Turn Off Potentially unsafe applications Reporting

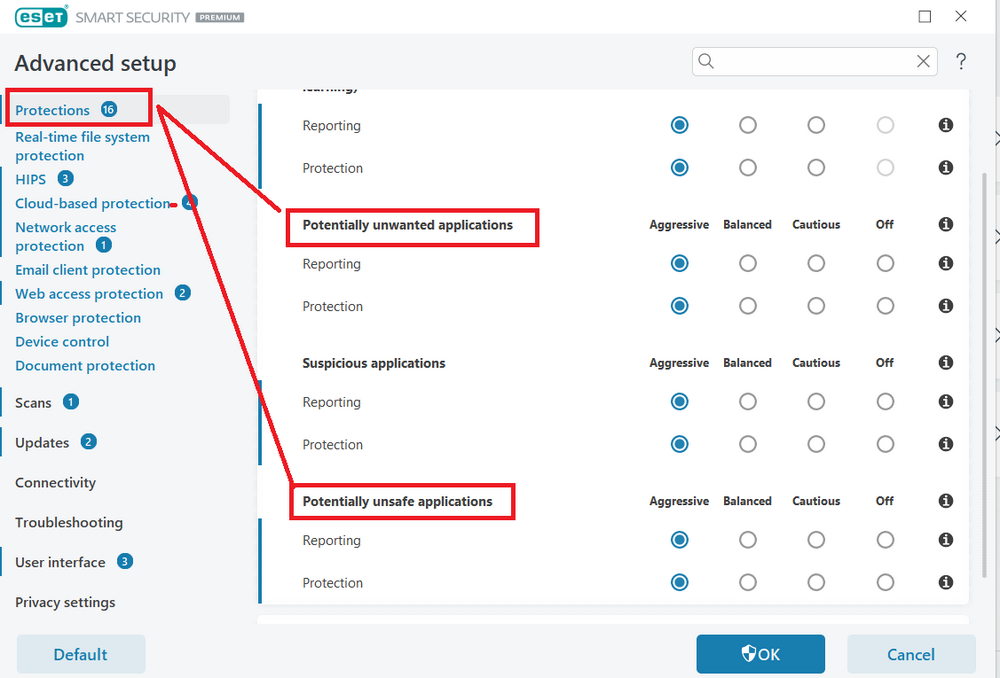tap(885, 540)
